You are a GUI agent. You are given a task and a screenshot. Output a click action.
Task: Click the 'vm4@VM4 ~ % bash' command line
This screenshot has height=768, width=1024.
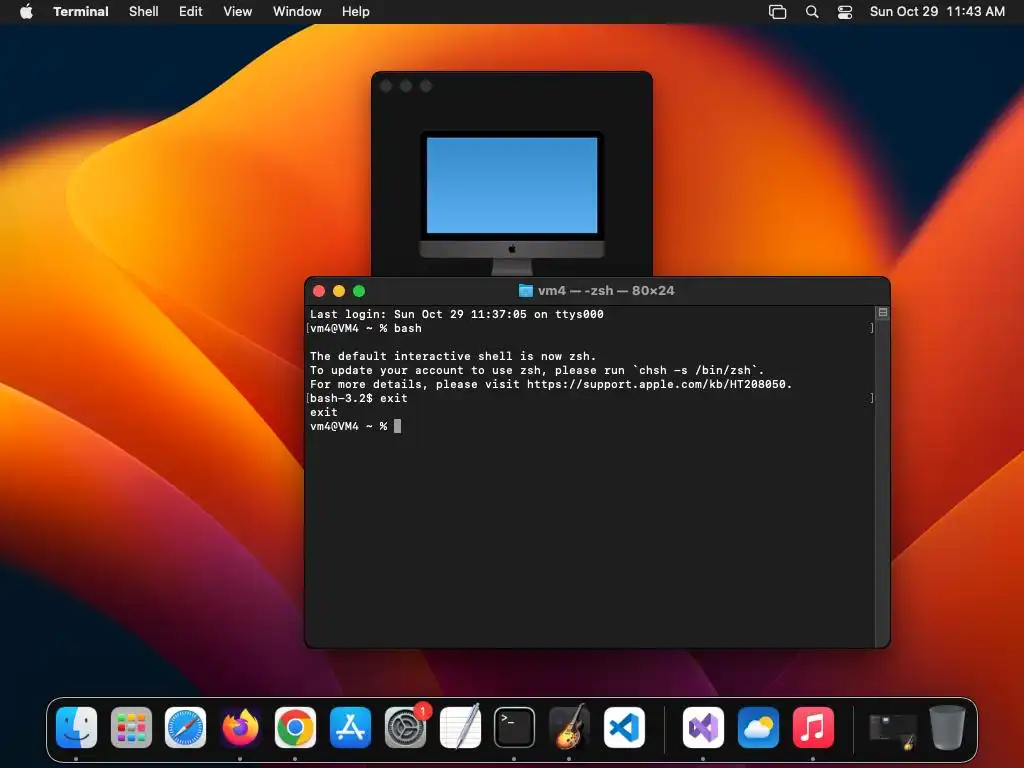366,328
